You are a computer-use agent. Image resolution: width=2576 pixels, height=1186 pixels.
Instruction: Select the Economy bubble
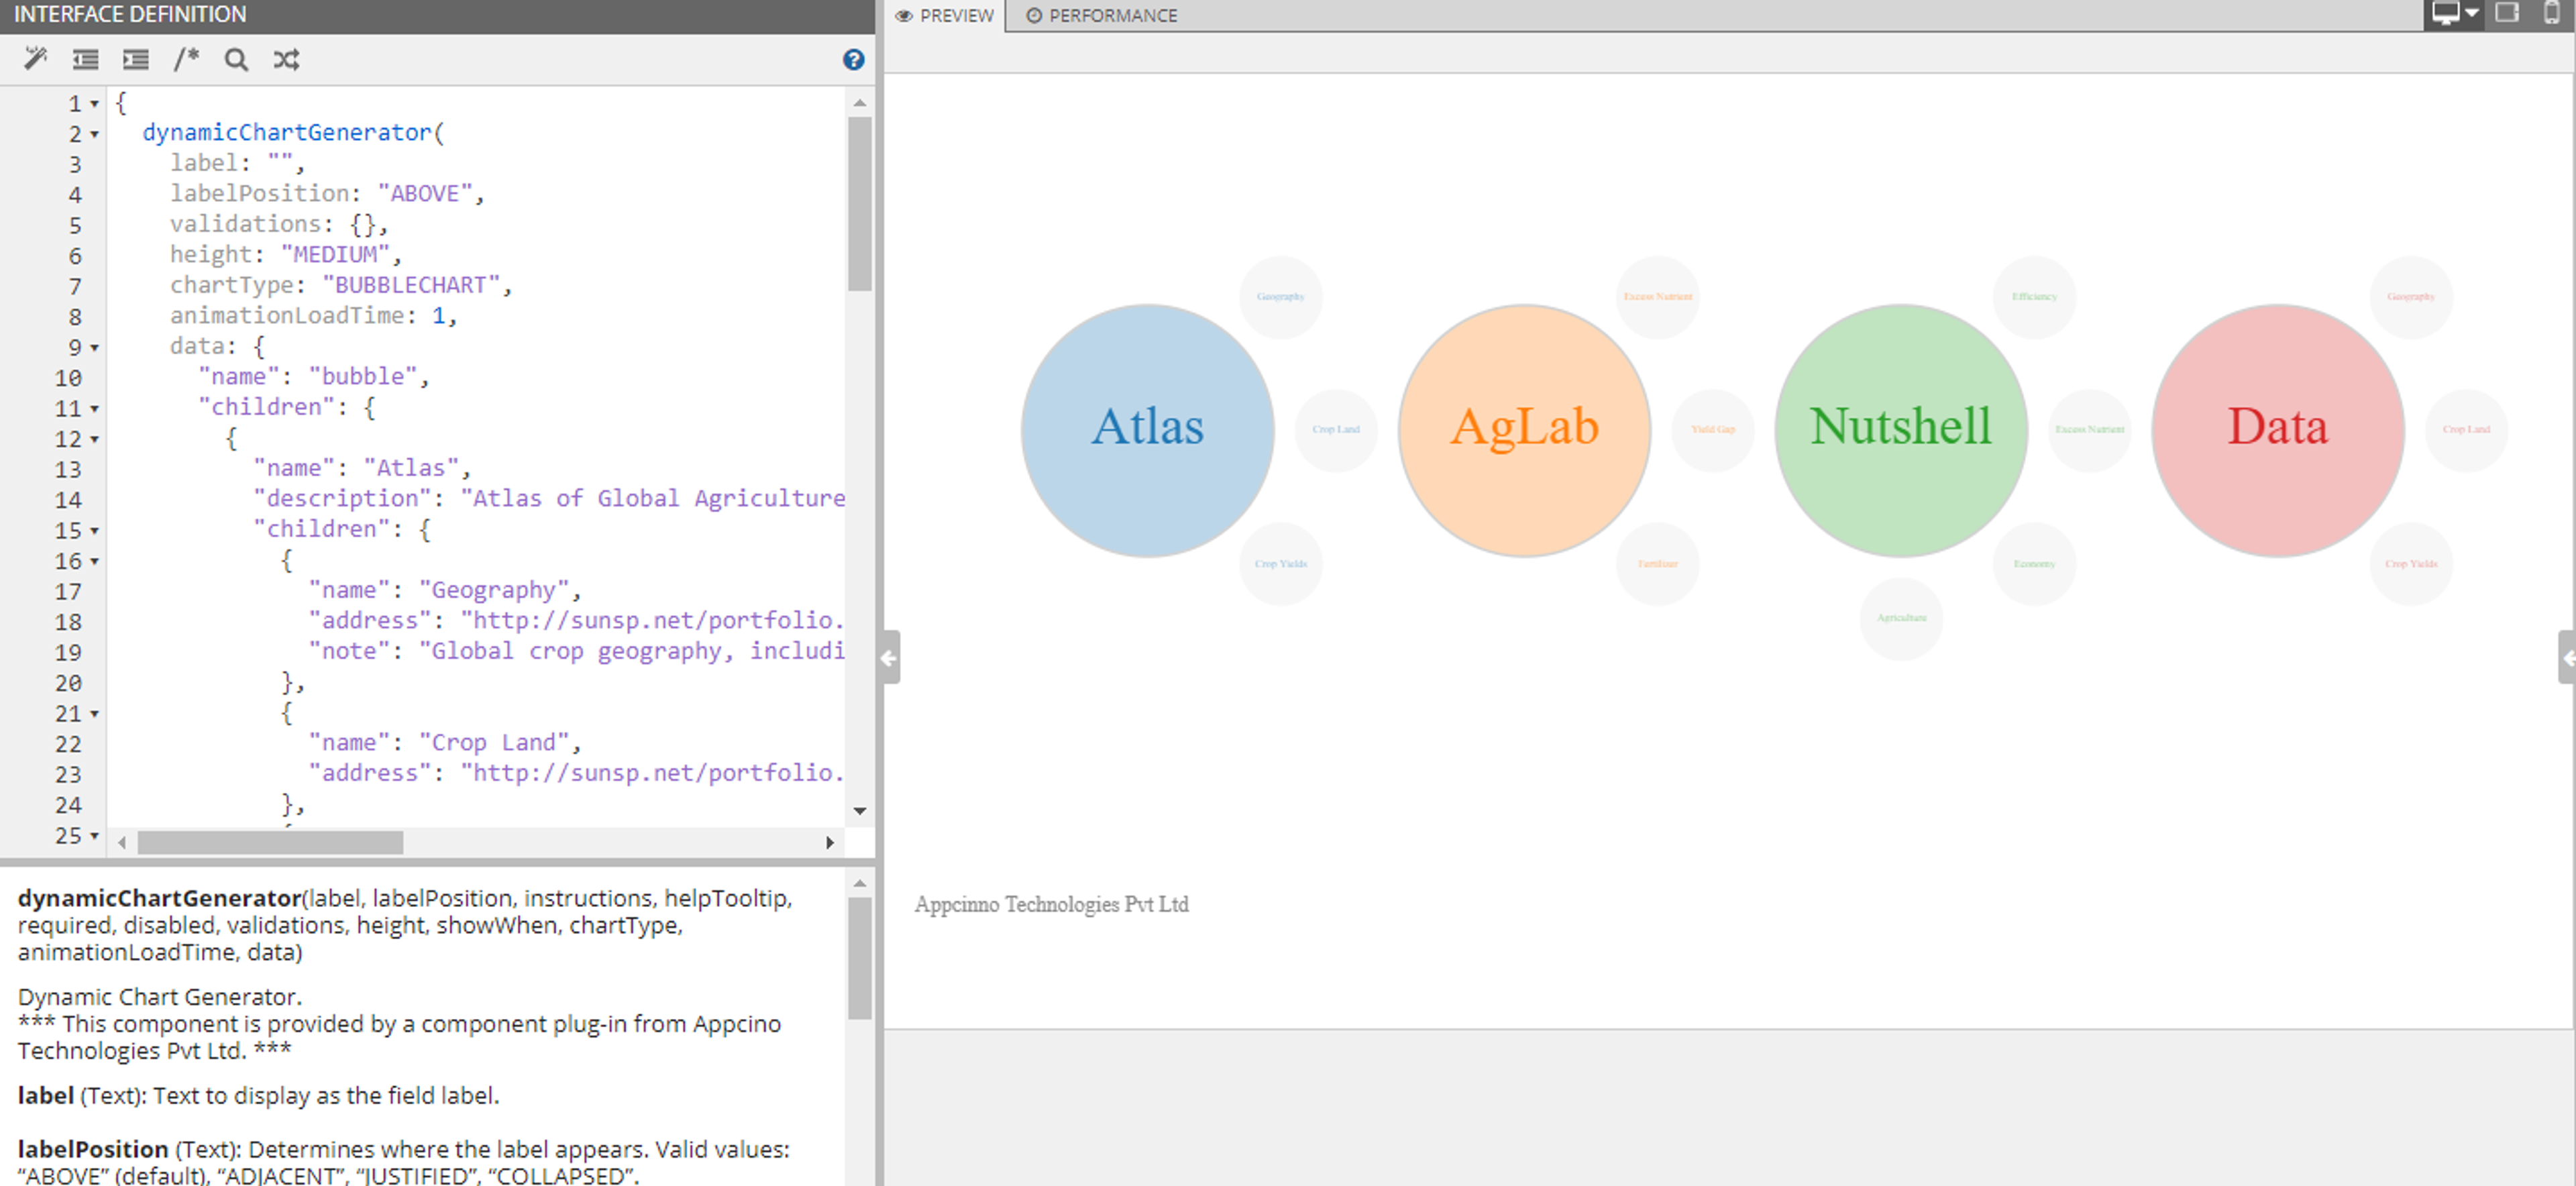[x=2035, y=564]
